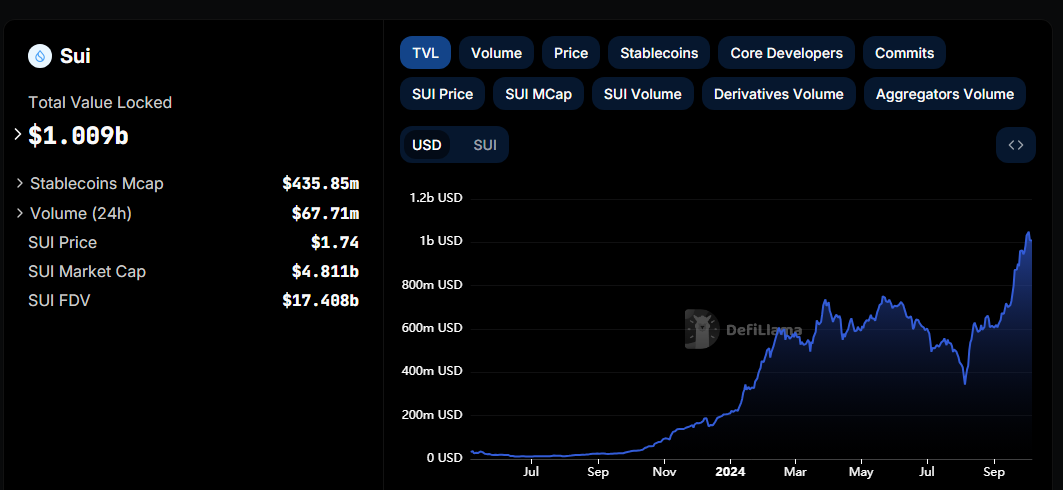Switch chart denomination to USD
Image resolution: width=1063 pixels, height=490 pixels.
(x=426, y=145)
